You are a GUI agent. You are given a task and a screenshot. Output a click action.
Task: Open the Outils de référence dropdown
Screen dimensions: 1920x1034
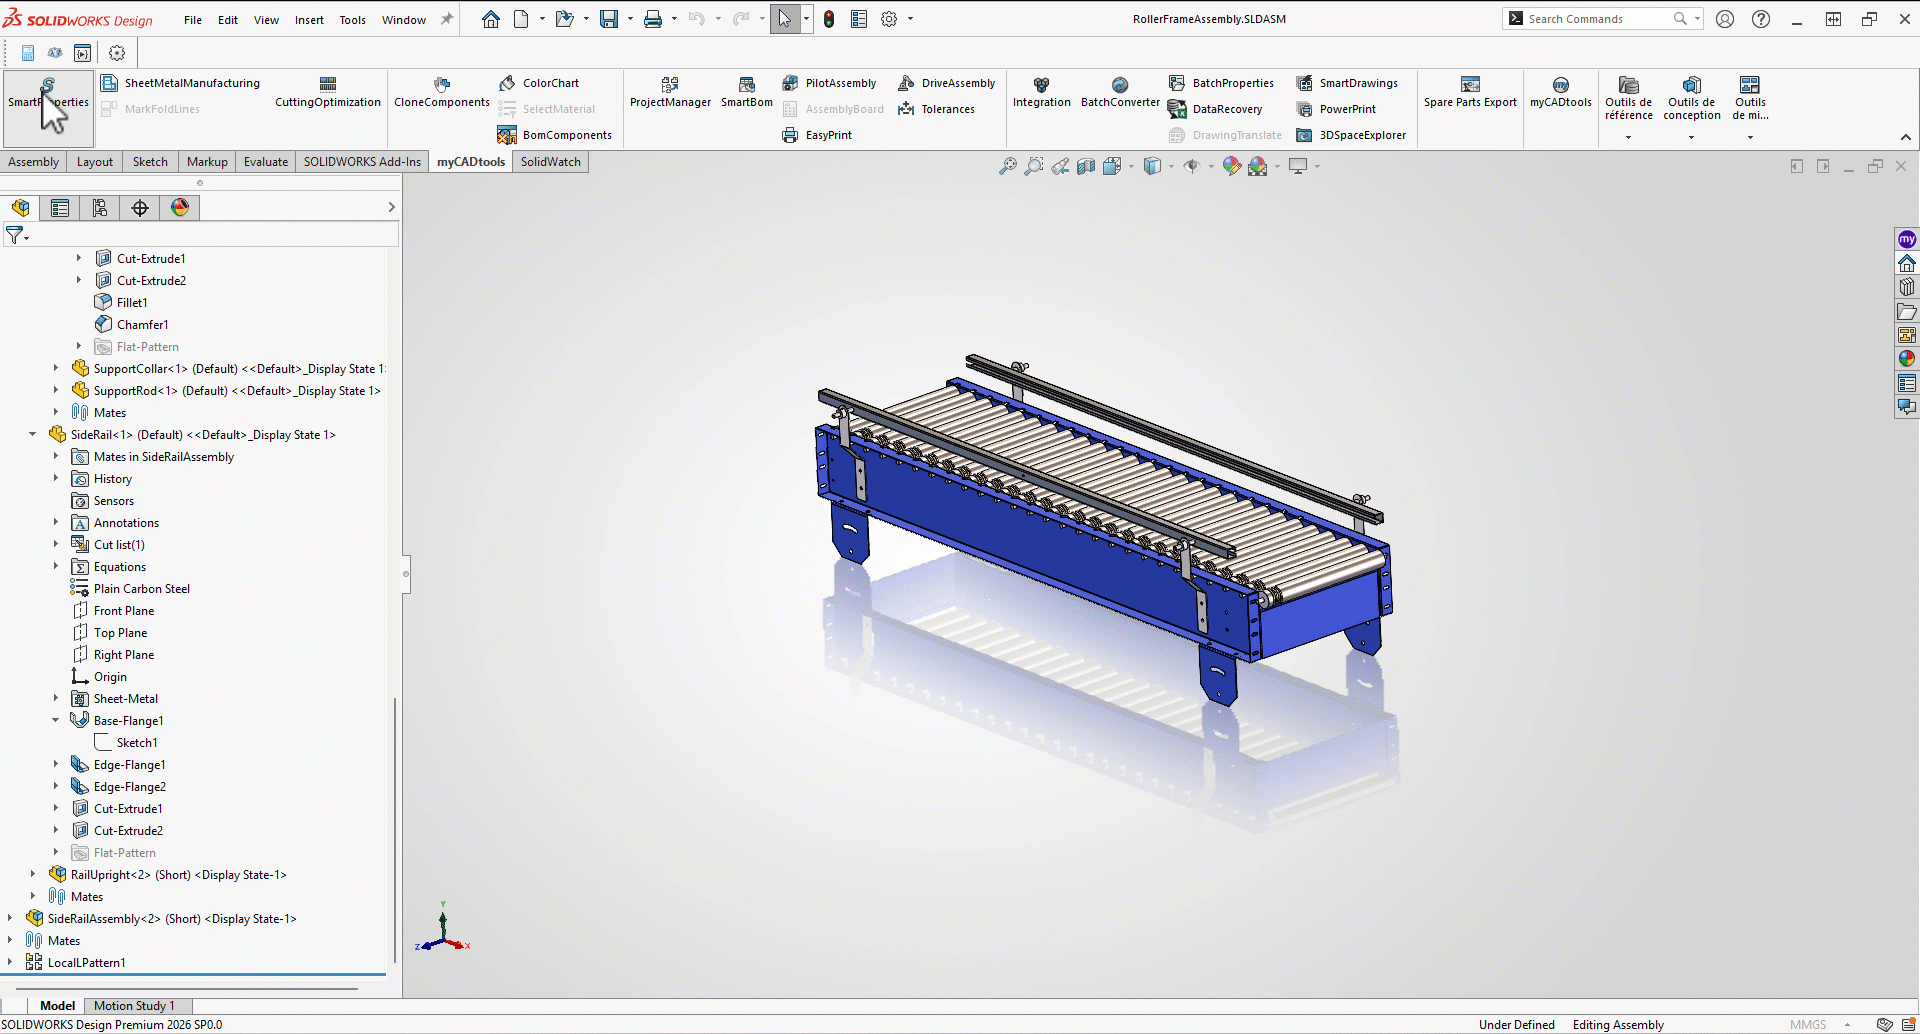click(x=1628, y=137)
